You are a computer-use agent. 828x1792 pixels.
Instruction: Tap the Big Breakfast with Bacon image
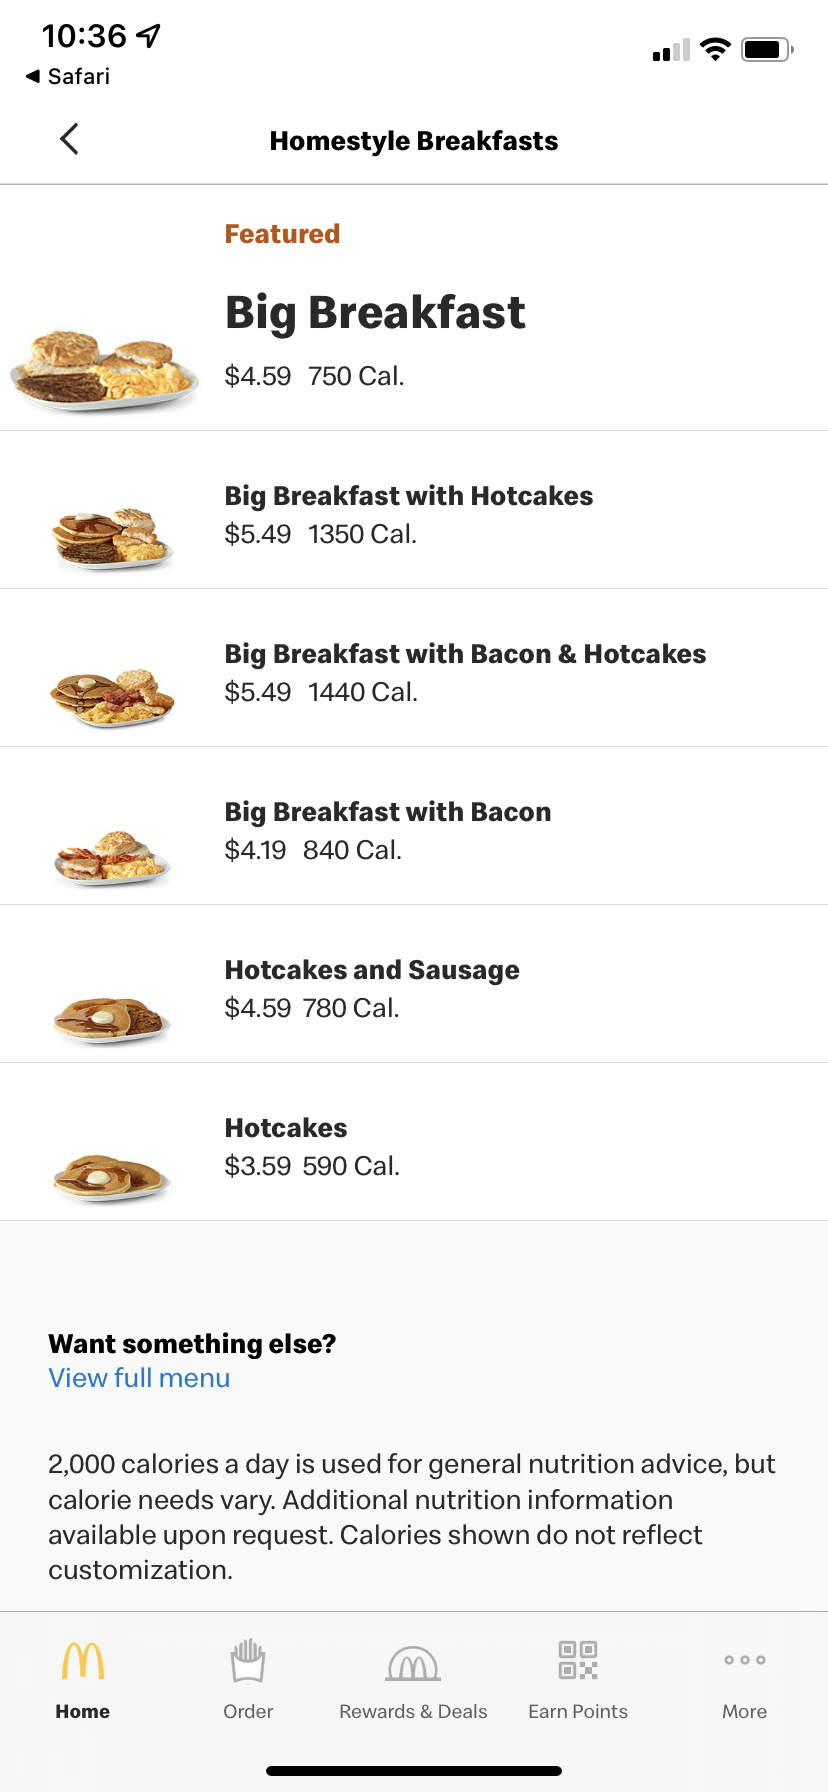112,857
